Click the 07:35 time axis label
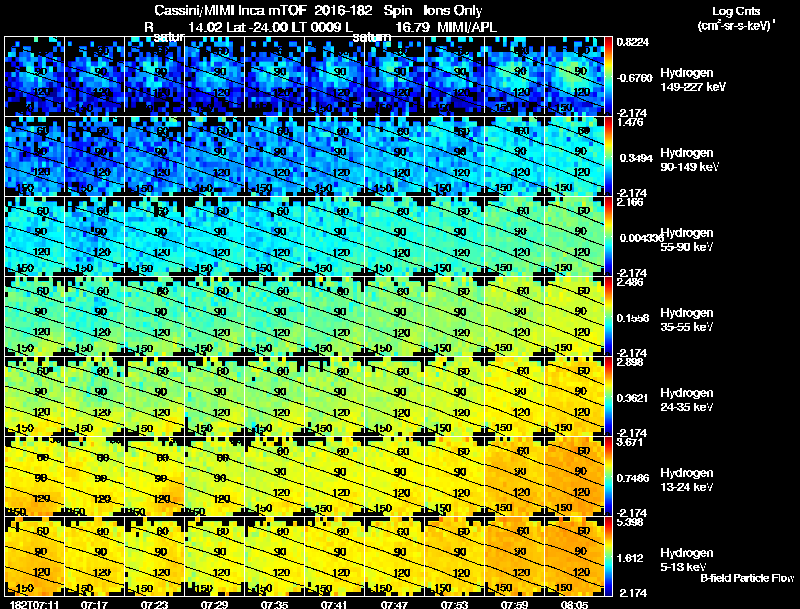Viewport: 800px width, 609px height. click(274, 604)
